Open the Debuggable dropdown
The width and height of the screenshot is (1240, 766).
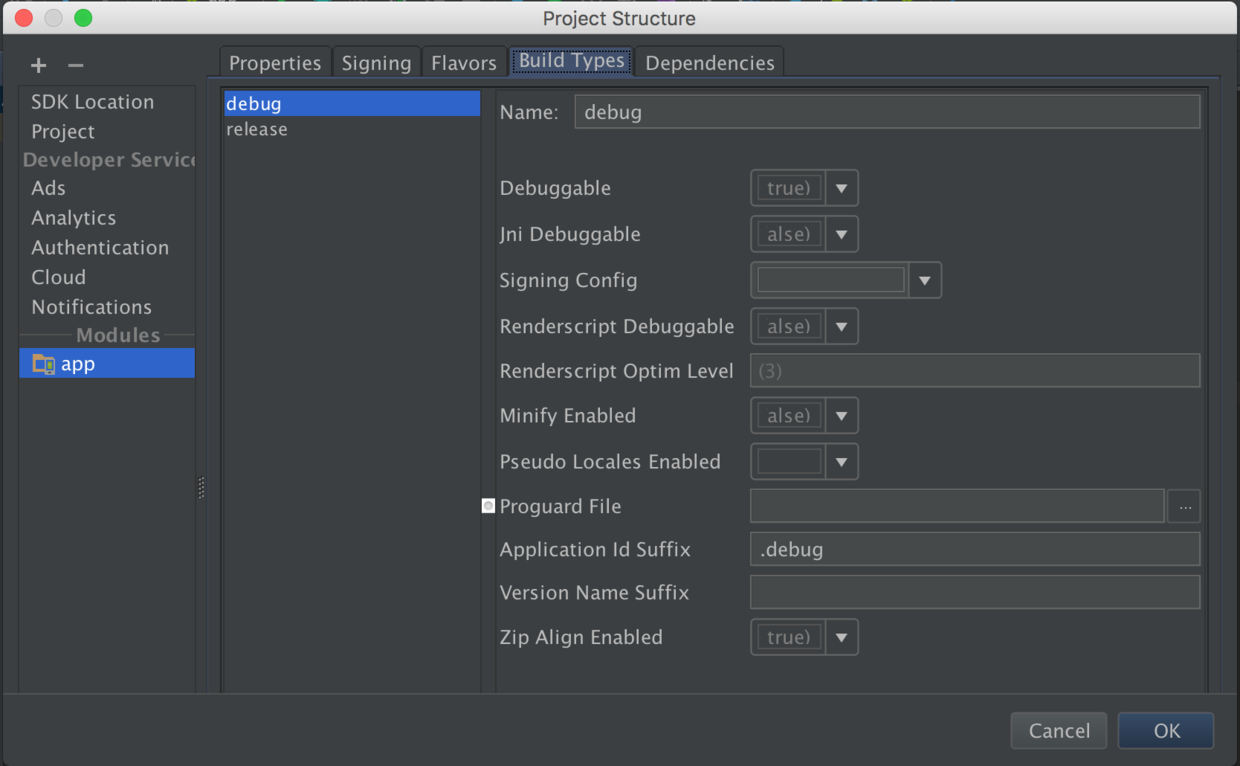click(841, 188)
